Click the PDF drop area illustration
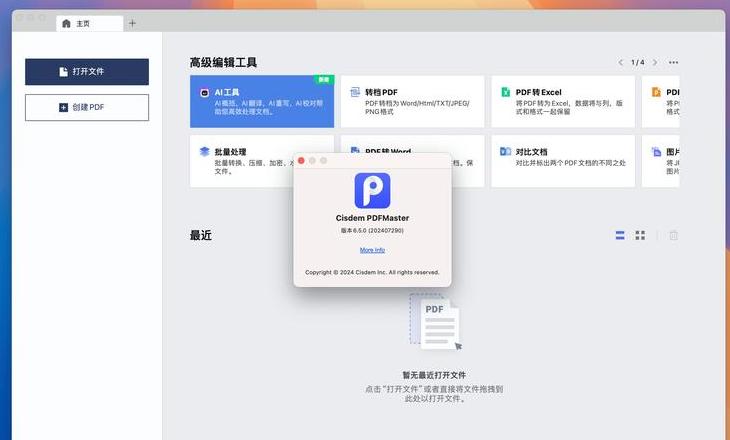The height and width of the screenshot is (440, 730). [x=435, y=321]
